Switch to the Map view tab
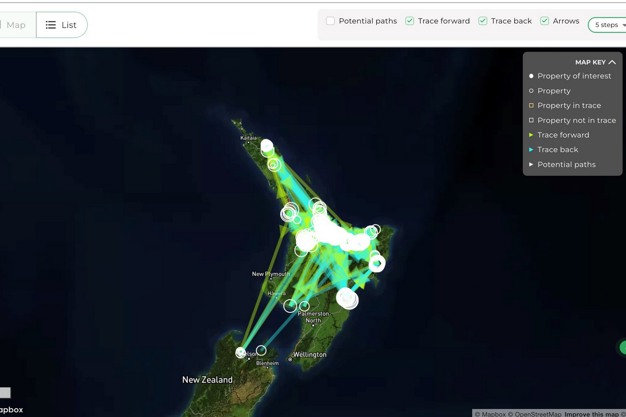626x417 pixels. click(x=16, y=25)
